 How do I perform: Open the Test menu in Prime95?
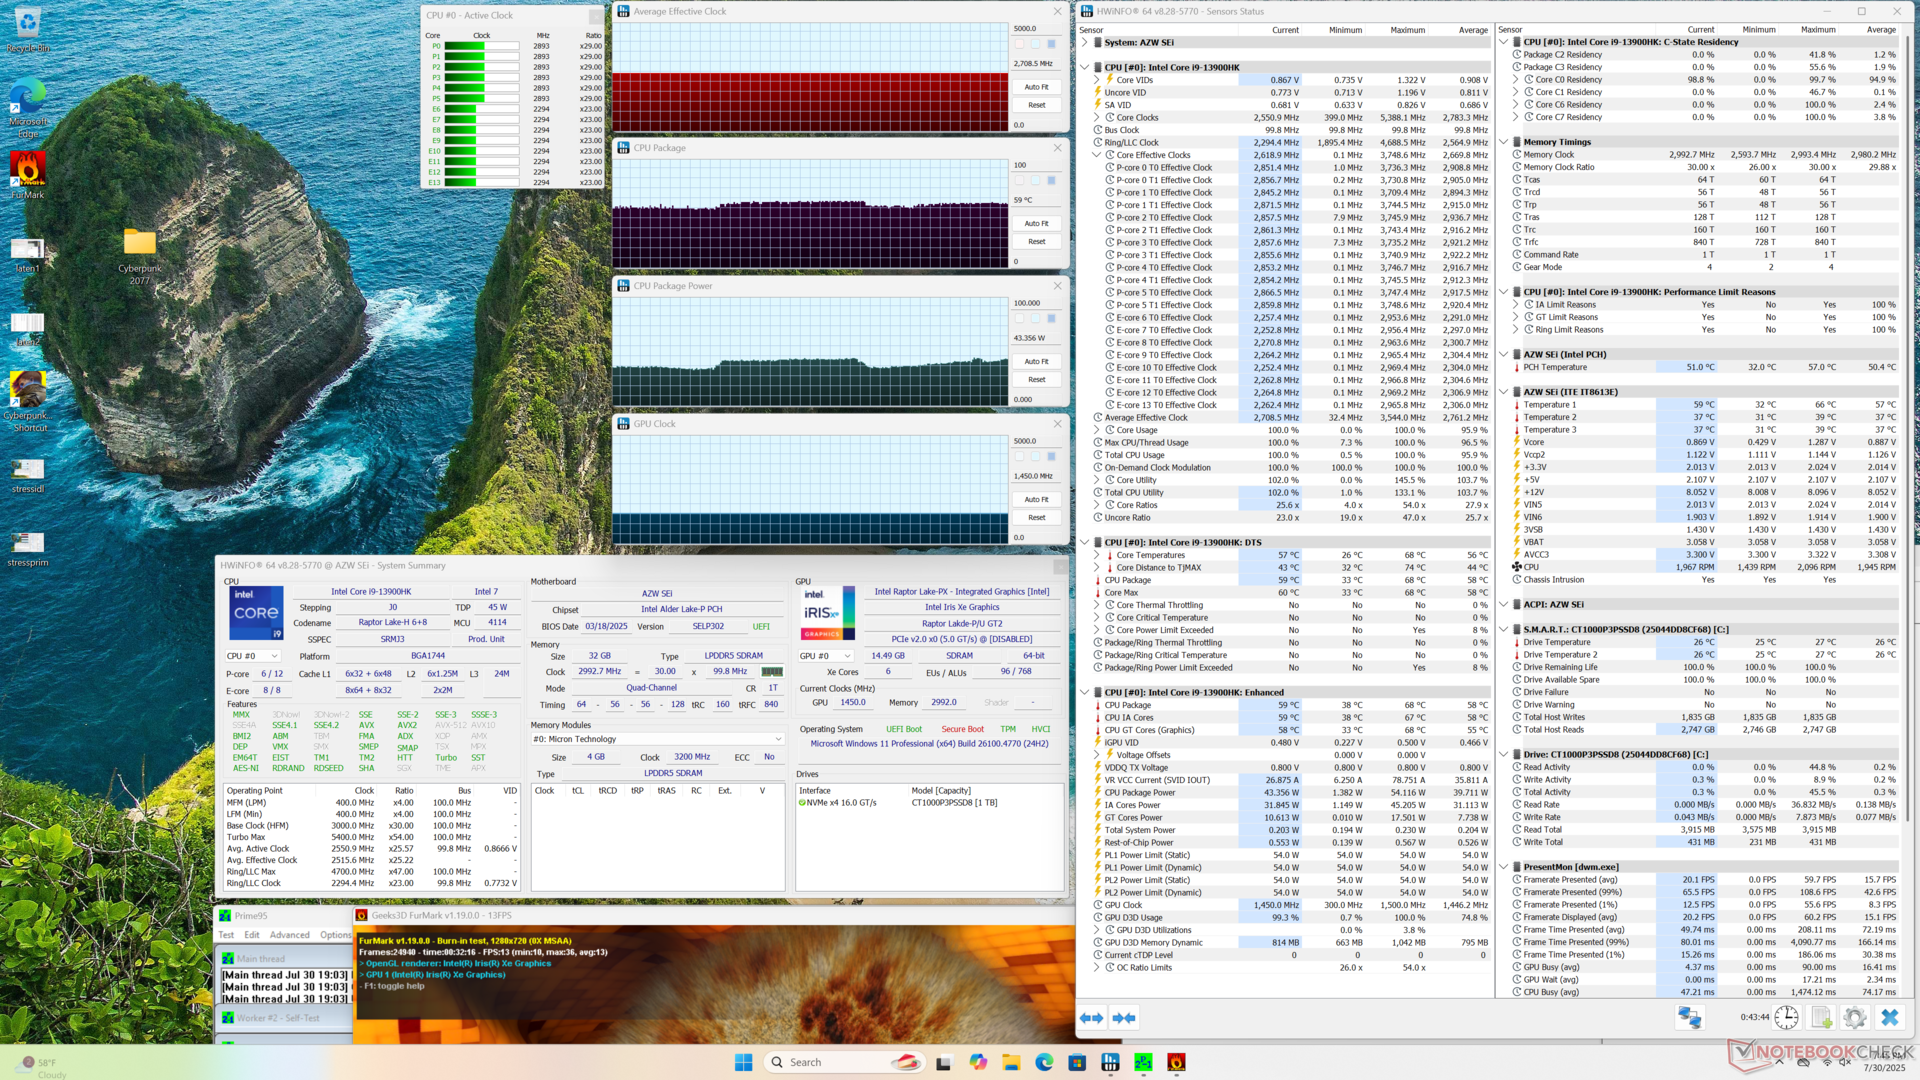coord(227,935)
